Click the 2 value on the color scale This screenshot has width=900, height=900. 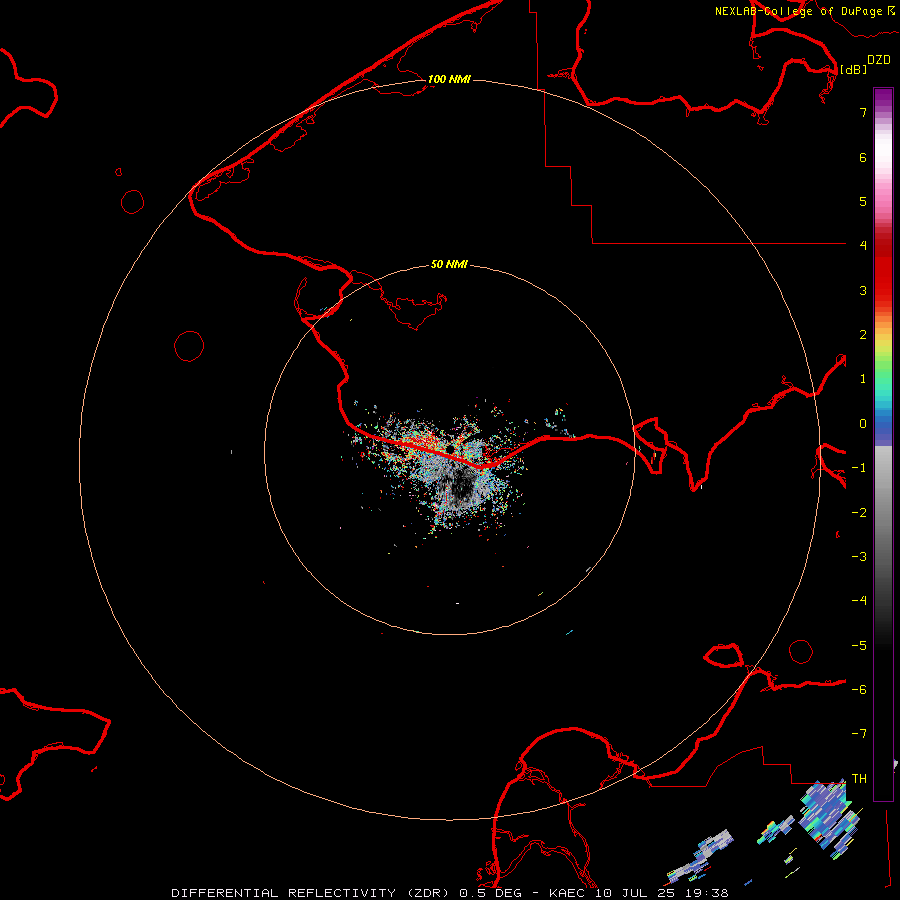[863, 335]
